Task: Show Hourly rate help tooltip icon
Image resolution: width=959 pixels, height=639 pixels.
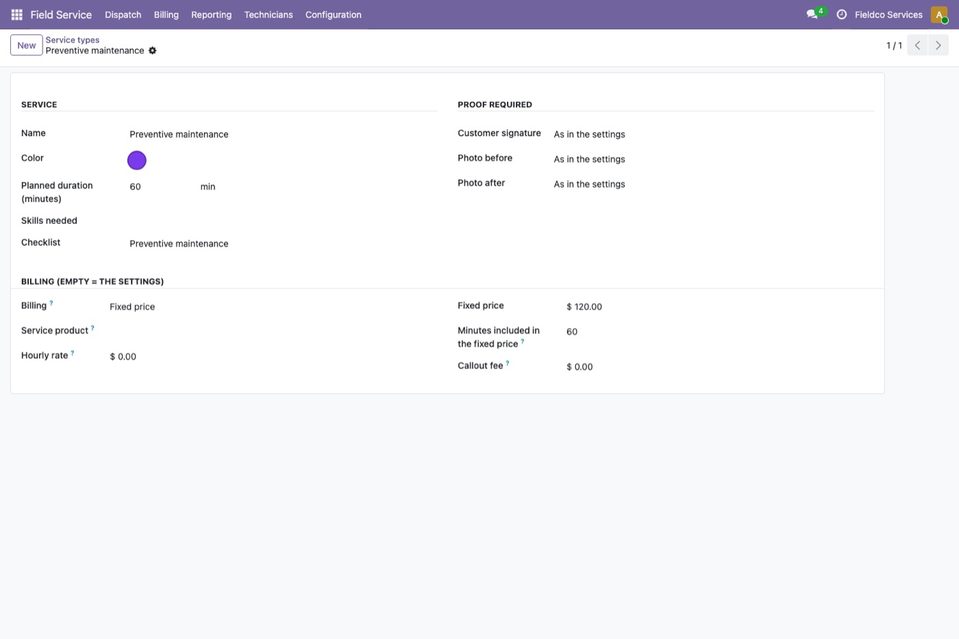Action: (72, 353)
